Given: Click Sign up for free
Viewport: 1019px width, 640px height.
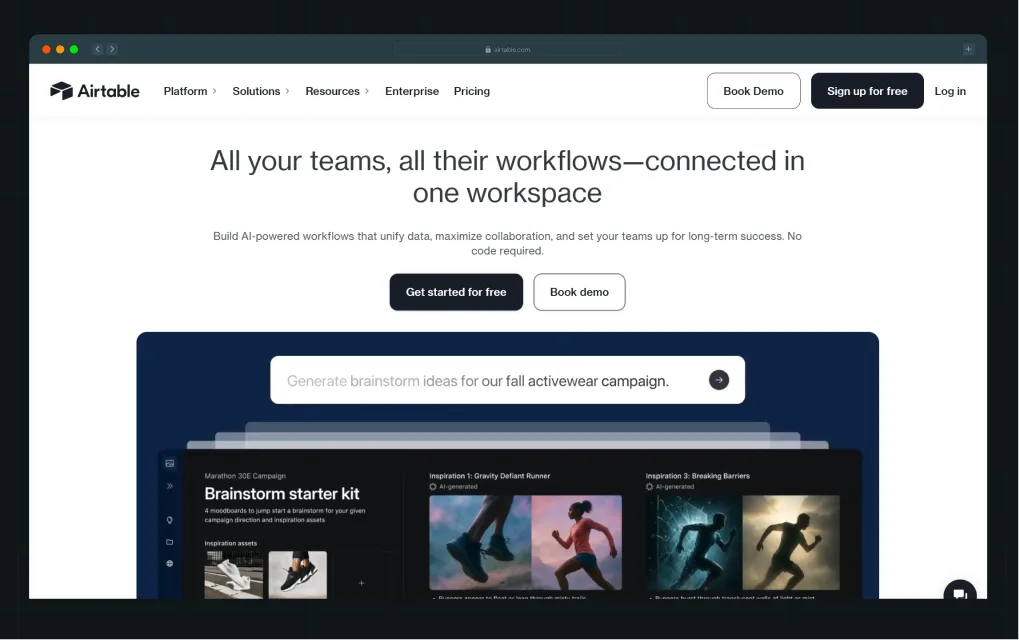Looking at the screenshot, I should click(867, 91).
